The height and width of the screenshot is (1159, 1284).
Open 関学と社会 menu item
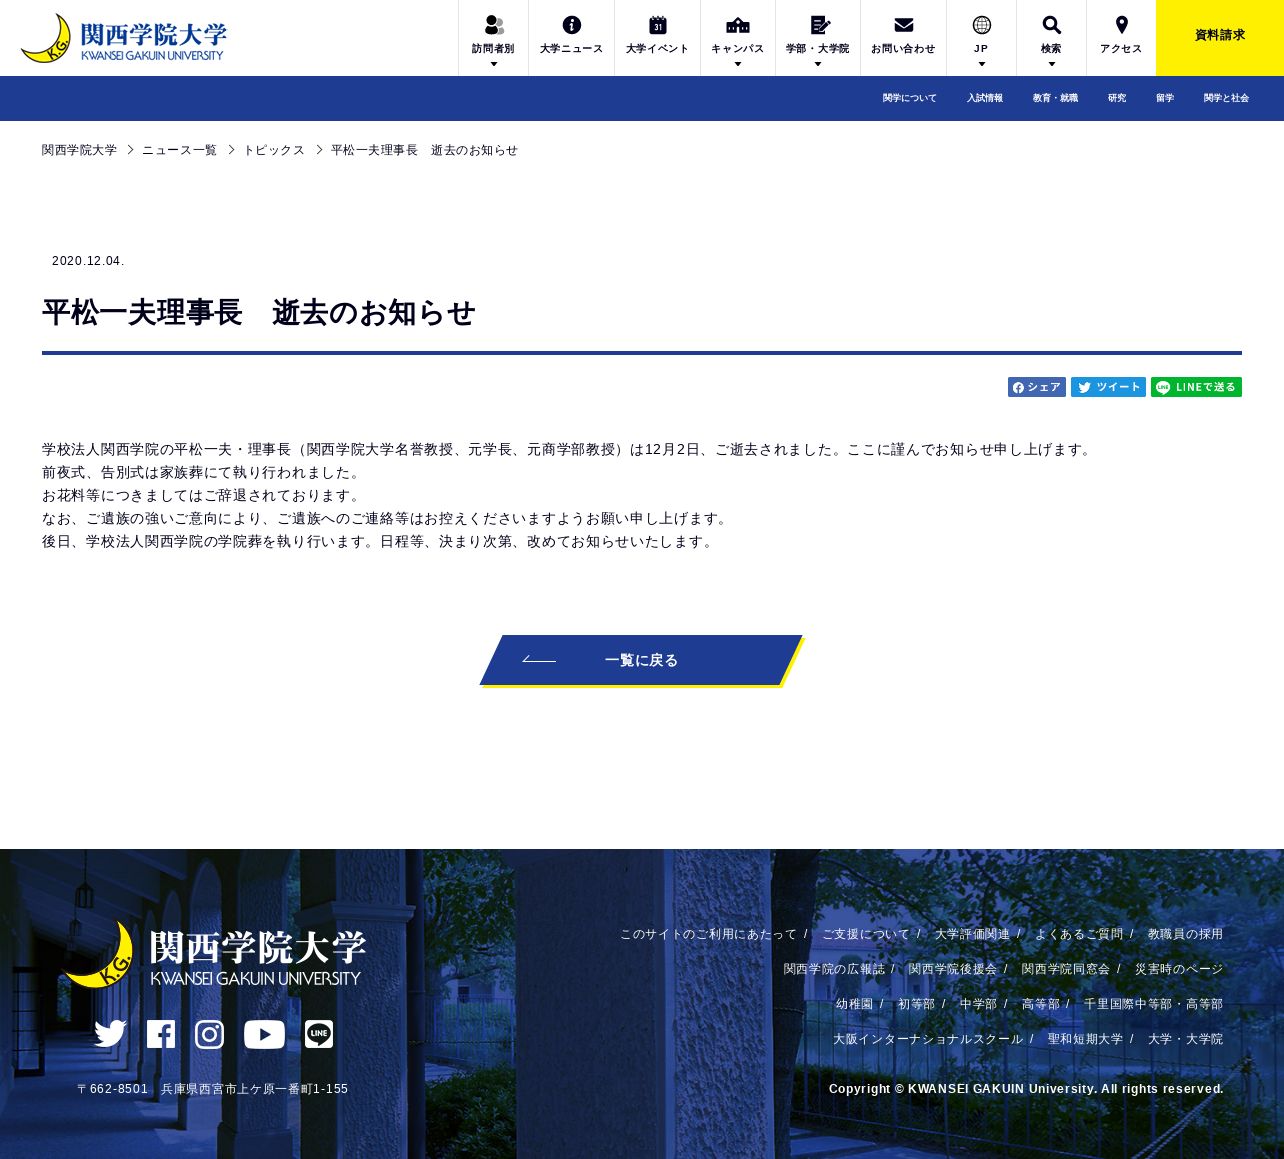click(1226, 98)
